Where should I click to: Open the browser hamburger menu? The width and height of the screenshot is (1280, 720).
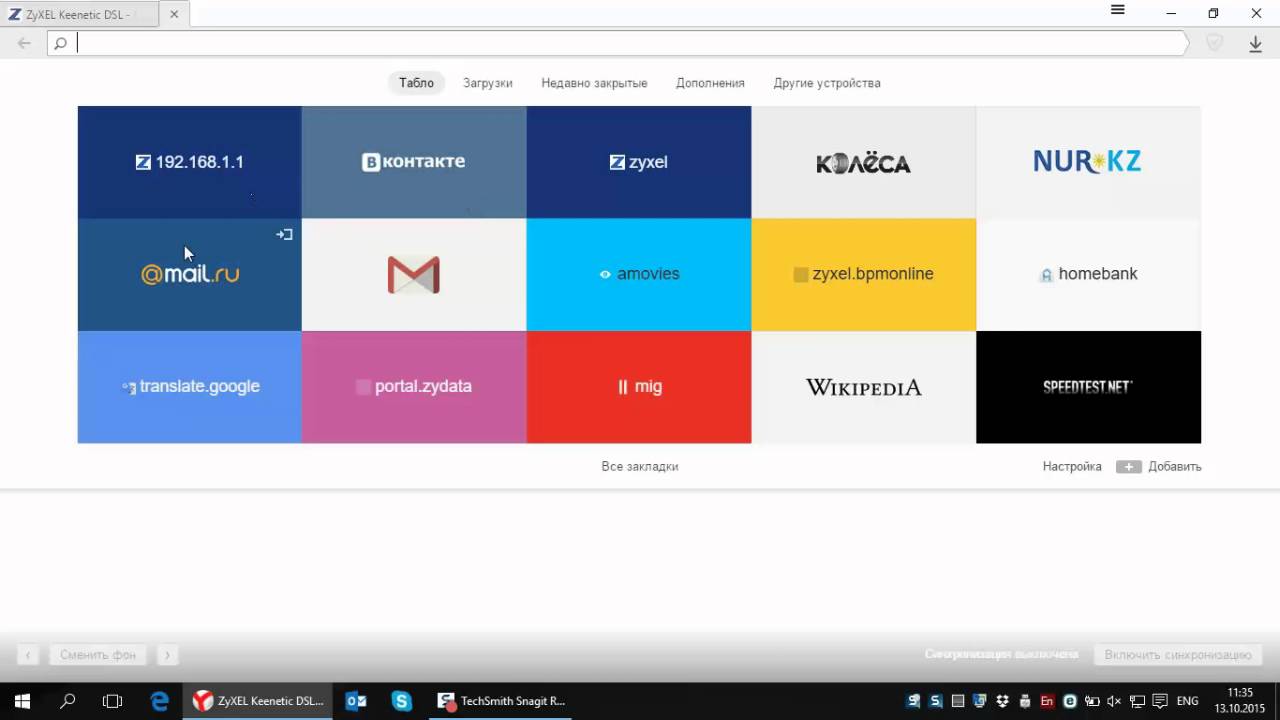tap(1118, 11)
